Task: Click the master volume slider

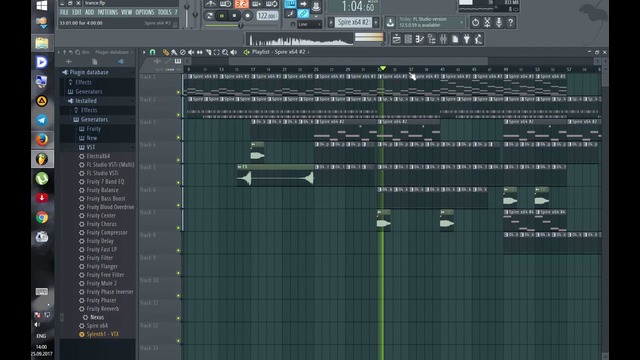Action: tap(187, 14)
